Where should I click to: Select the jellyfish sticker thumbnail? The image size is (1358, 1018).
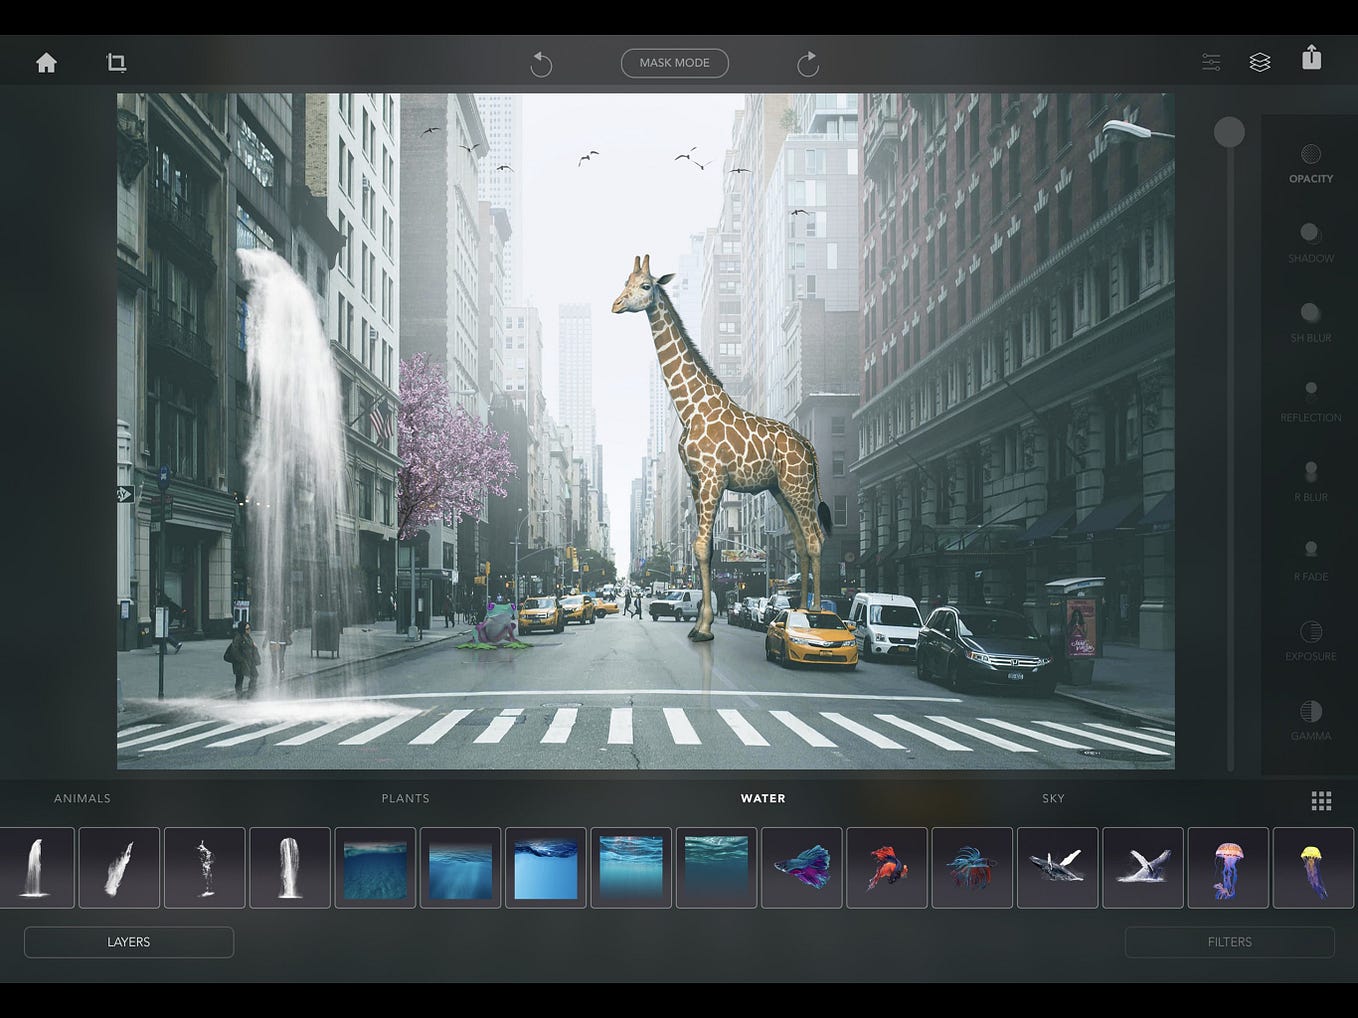(1229, 867)
